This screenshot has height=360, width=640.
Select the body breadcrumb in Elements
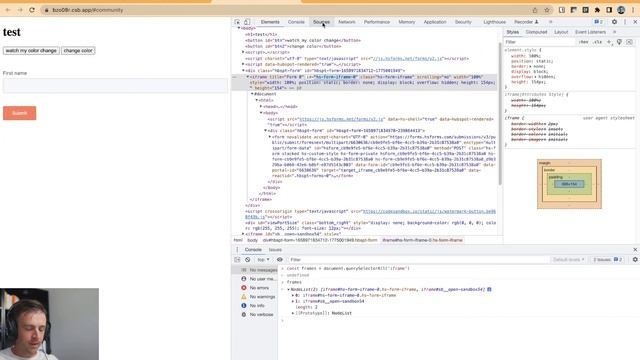[253, 240]
